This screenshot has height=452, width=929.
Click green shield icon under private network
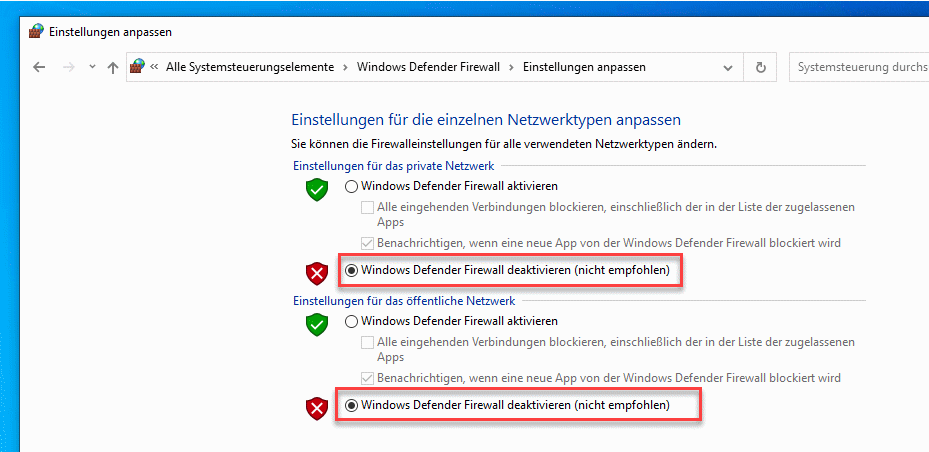[x=317, y=188]
